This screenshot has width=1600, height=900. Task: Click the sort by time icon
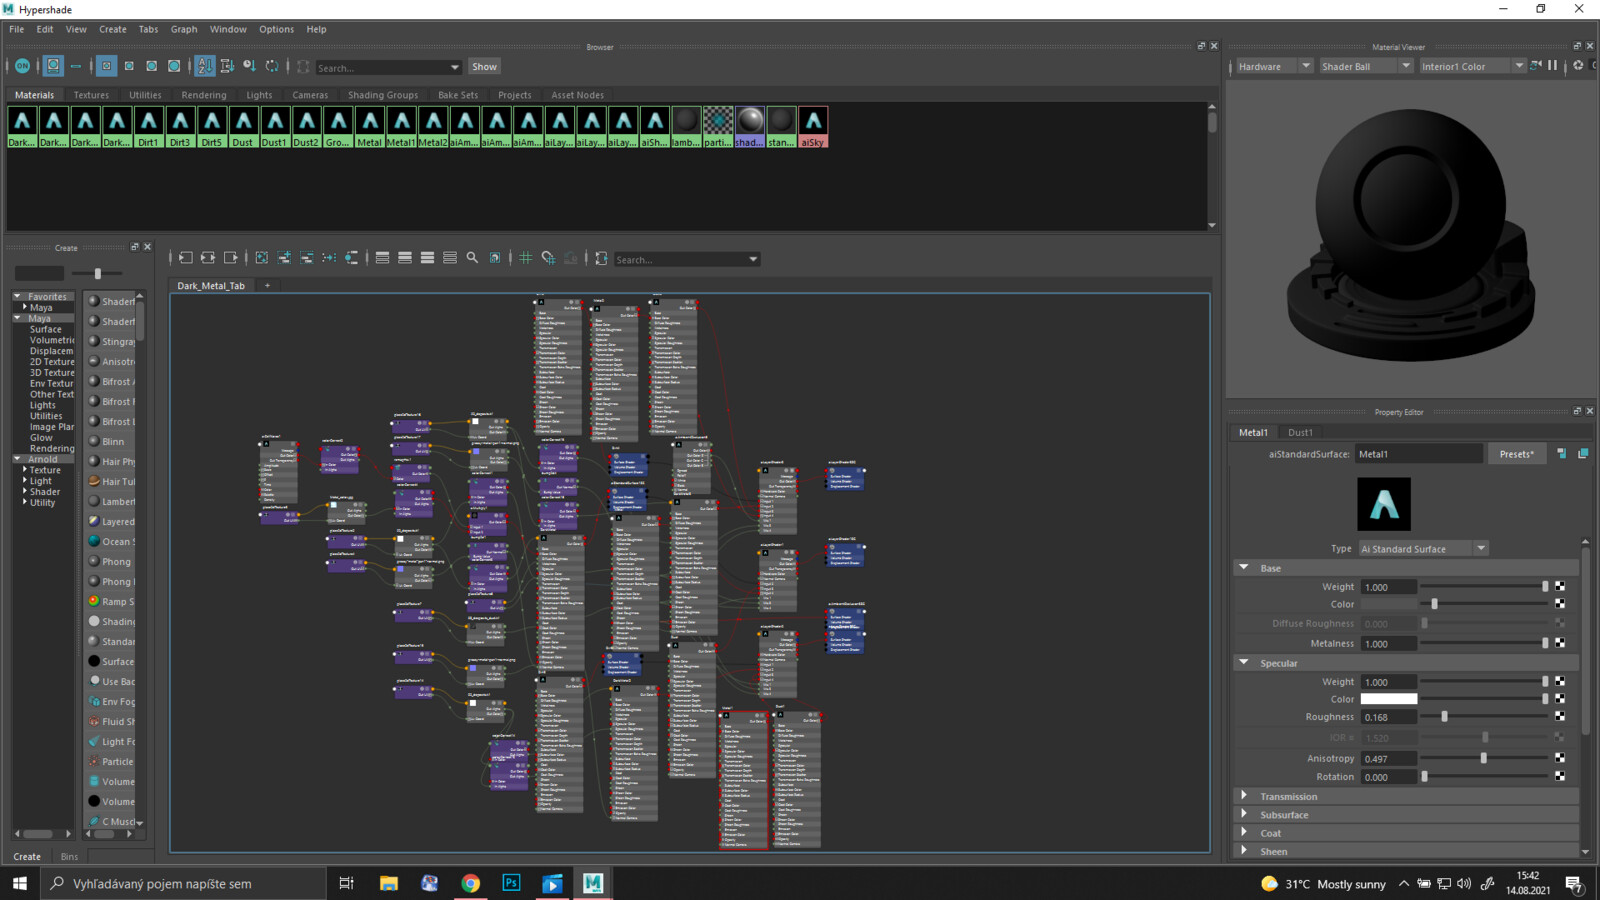pyautogui.click(x=249, y=66)
